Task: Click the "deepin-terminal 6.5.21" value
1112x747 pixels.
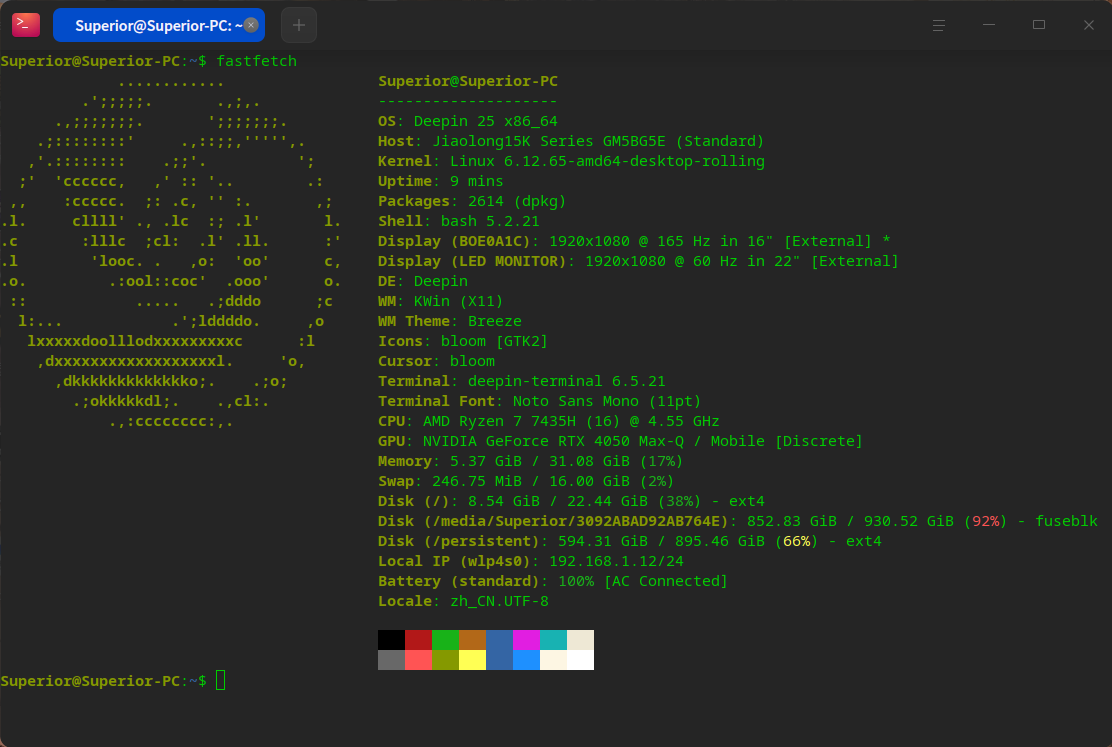Action: [567, 381]
